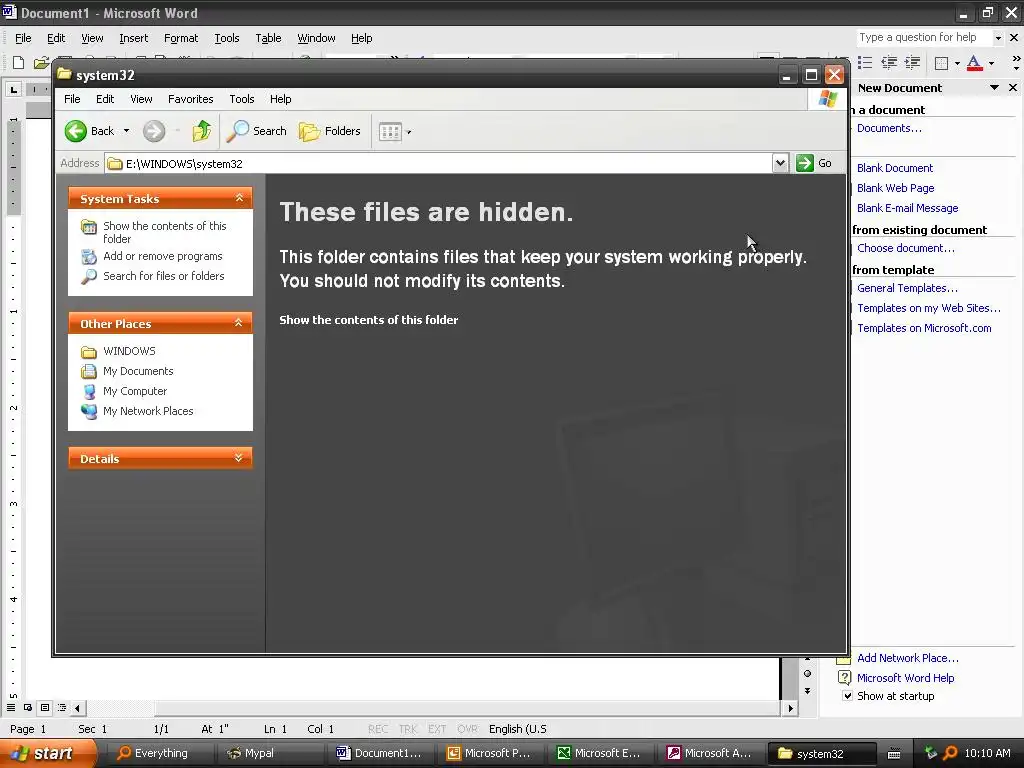This screenshot has width=1024, height=768.
Task: Click the Forward arrow in Explorer toolbar
Action: 154,131
